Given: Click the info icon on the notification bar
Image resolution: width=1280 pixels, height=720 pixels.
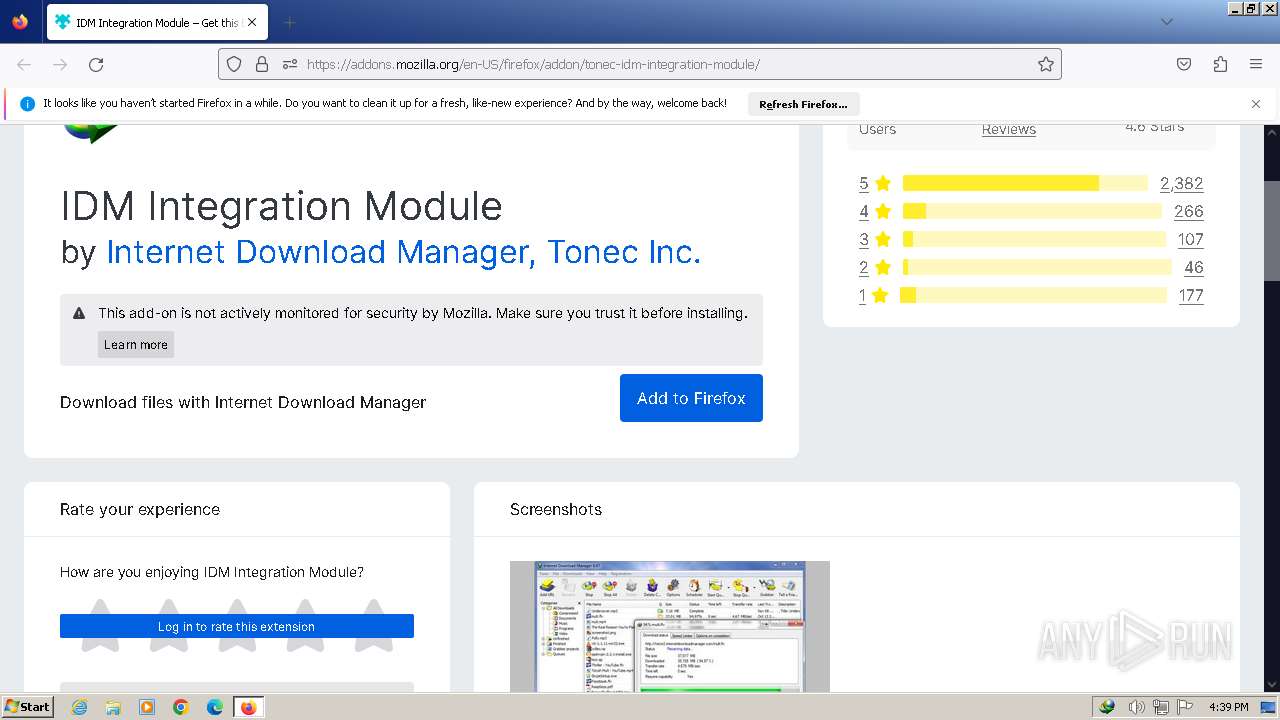Looking at the screenshot, I should coord(27,104).
